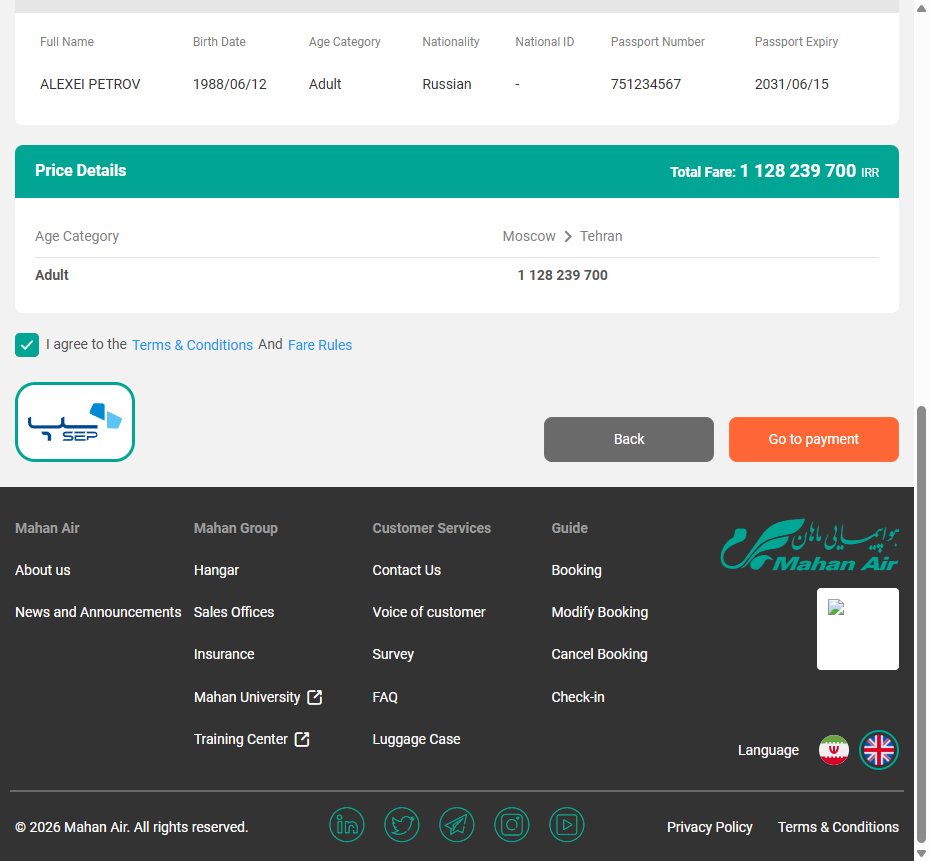Click the Full Name column header
Image resolution: width=929 pixels, height=861 pixels.
(67, 42)
